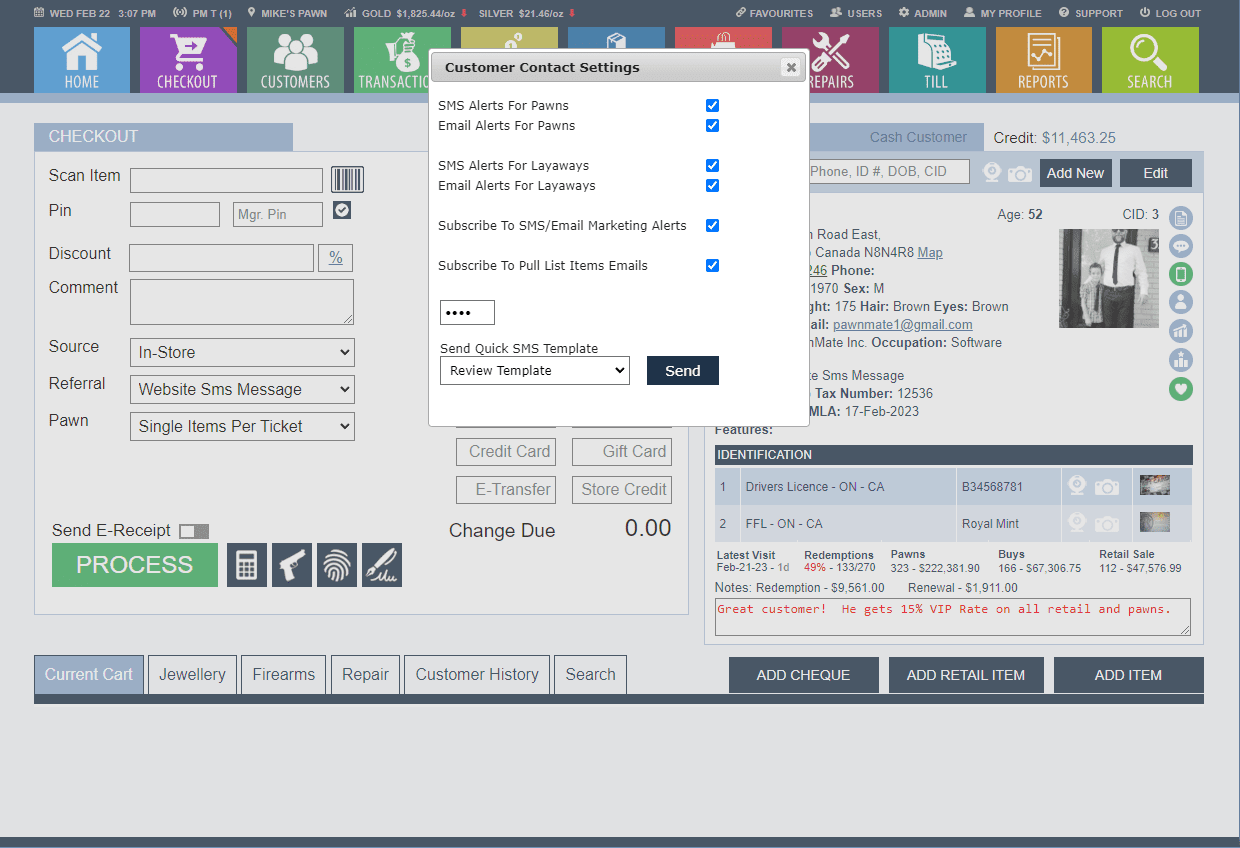The height and width of the screenshot is (848, 1240).
Task: Click the green heart icon
Action: pyautogui.click(x=1181, y=389)
